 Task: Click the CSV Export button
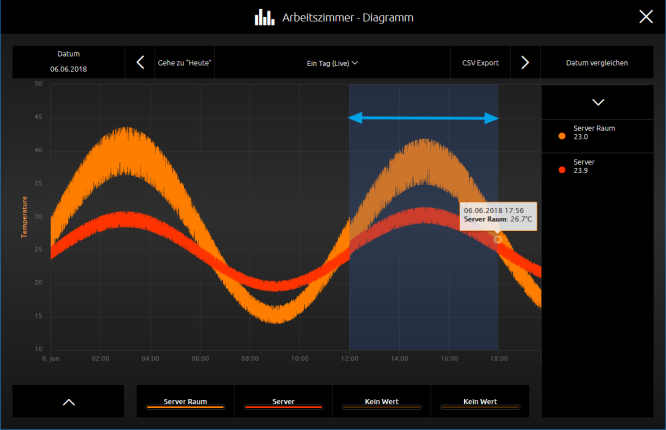[x=480, y=62]
